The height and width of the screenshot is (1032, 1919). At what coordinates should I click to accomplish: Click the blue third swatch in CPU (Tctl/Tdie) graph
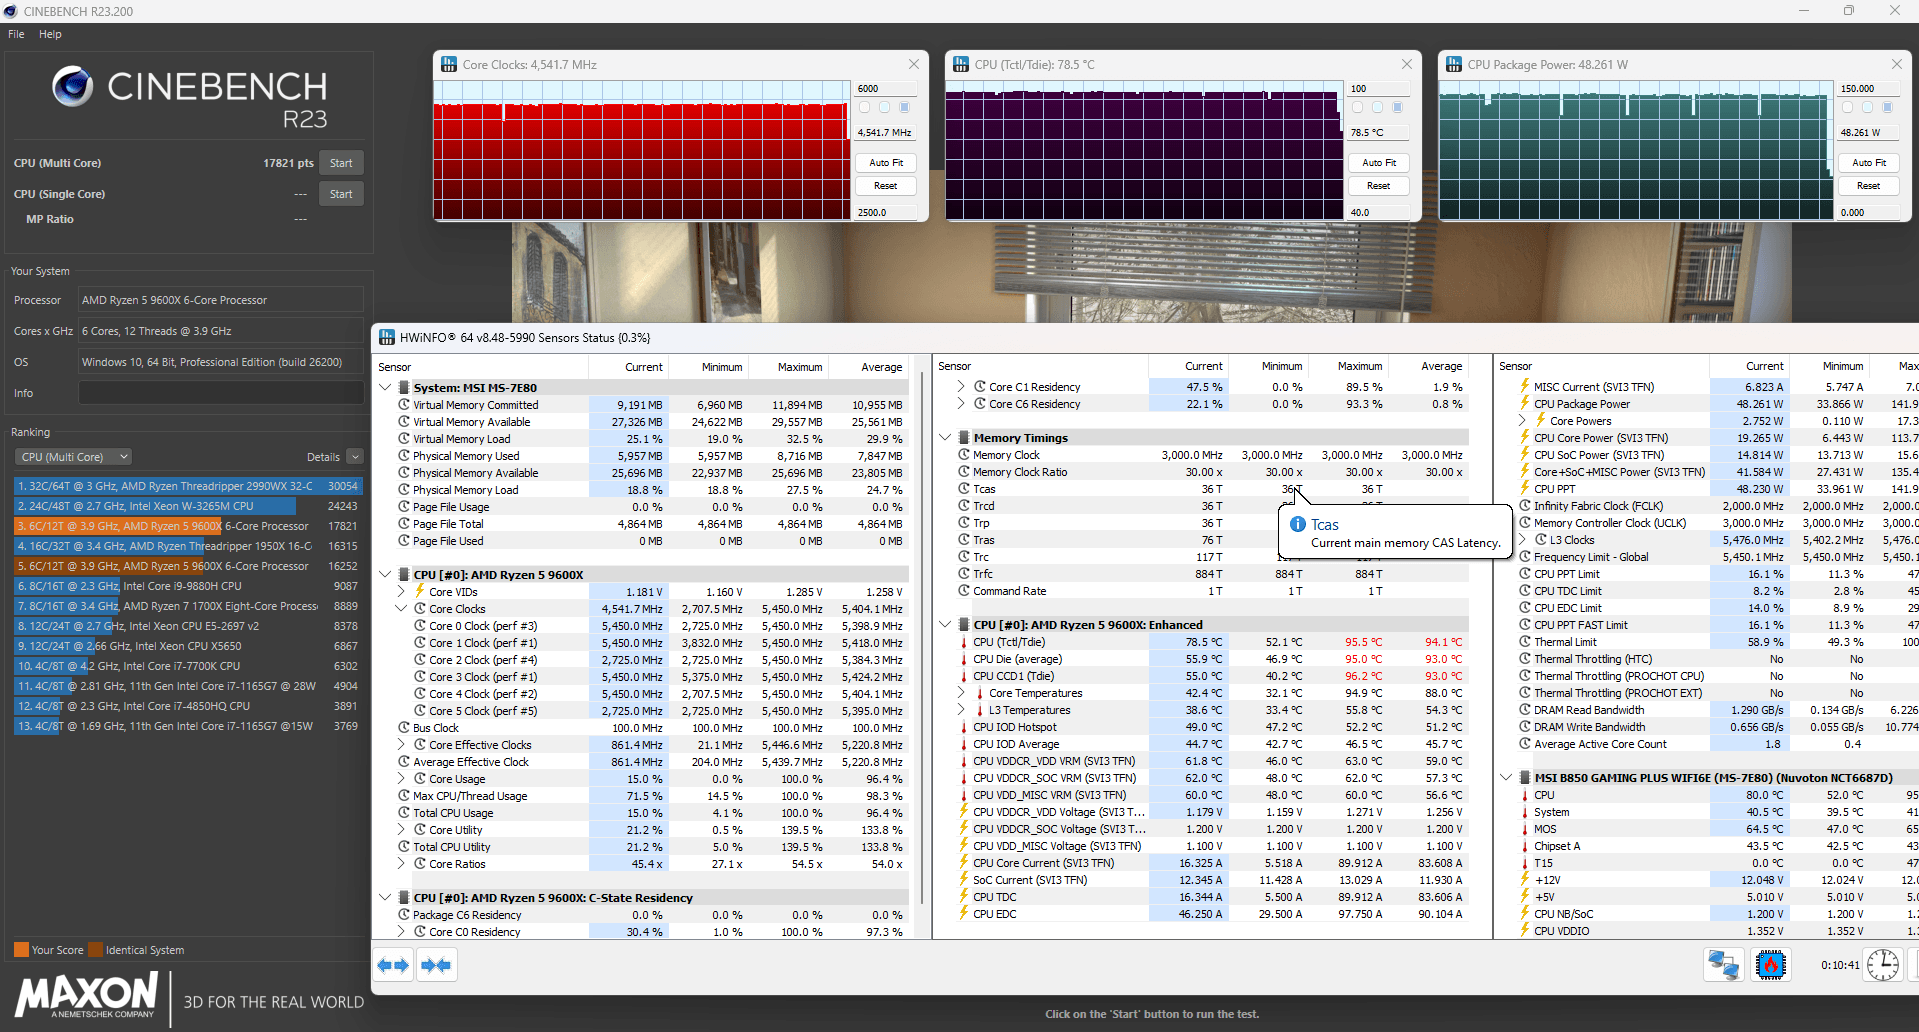point(1398,107)
